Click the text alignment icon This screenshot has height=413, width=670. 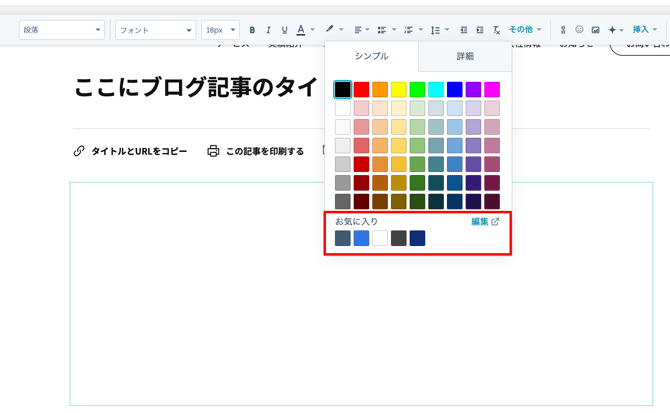pyautogui.click(x=358, y=30)
